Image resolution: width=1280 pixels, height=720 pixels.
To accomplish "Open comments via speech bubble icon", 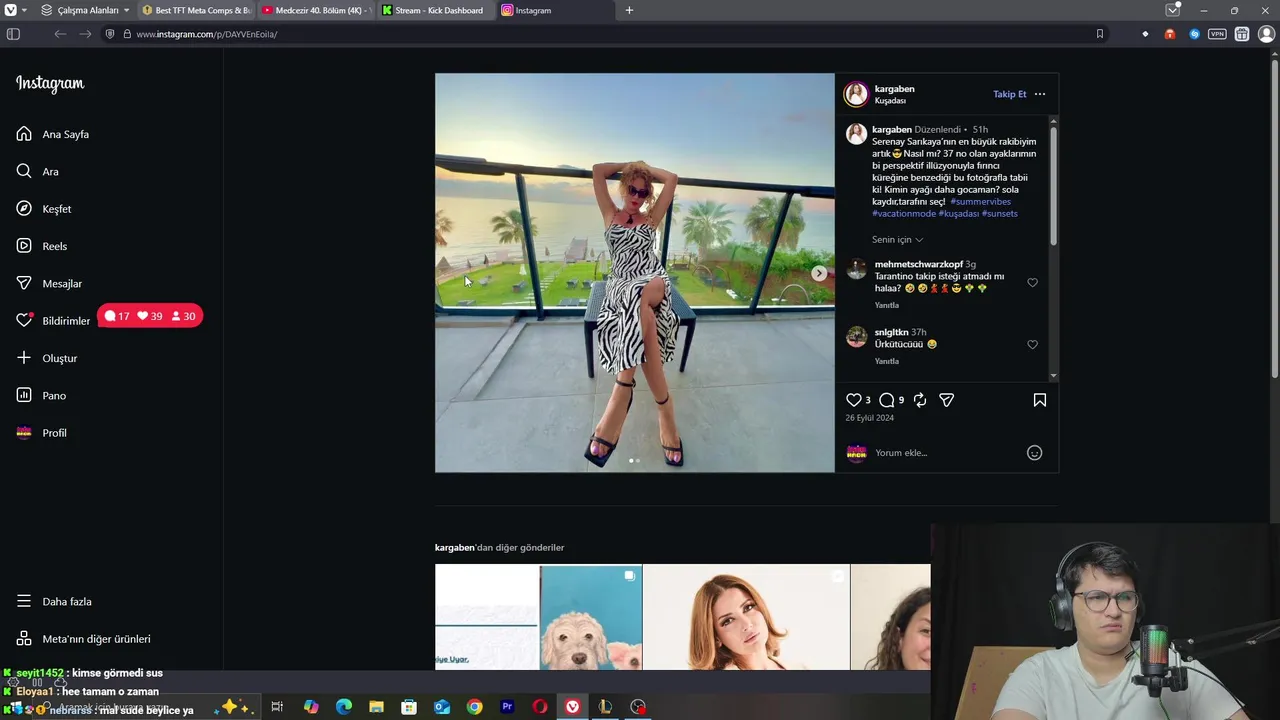I will (x=886, y=400).
